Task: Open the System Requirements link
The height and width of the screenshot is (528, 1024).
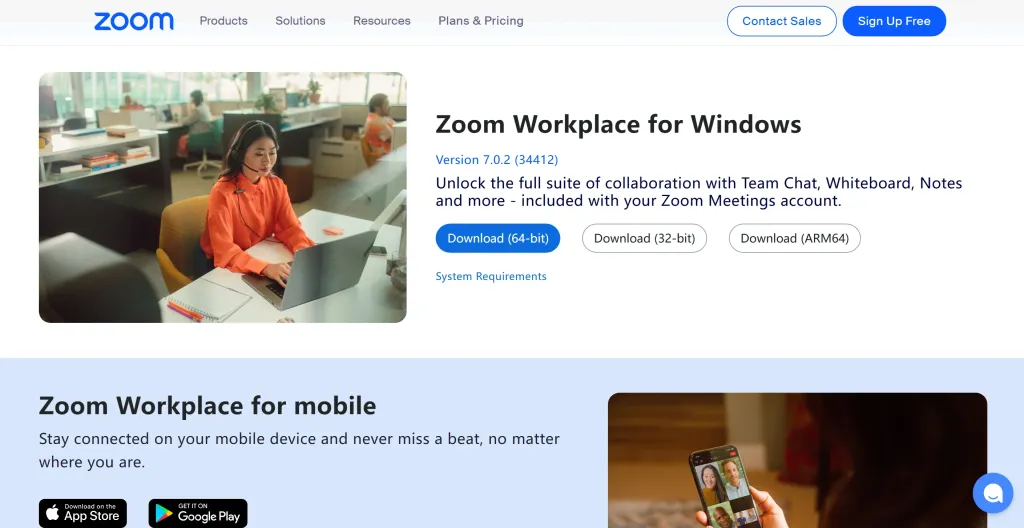Action: (491, 276)
